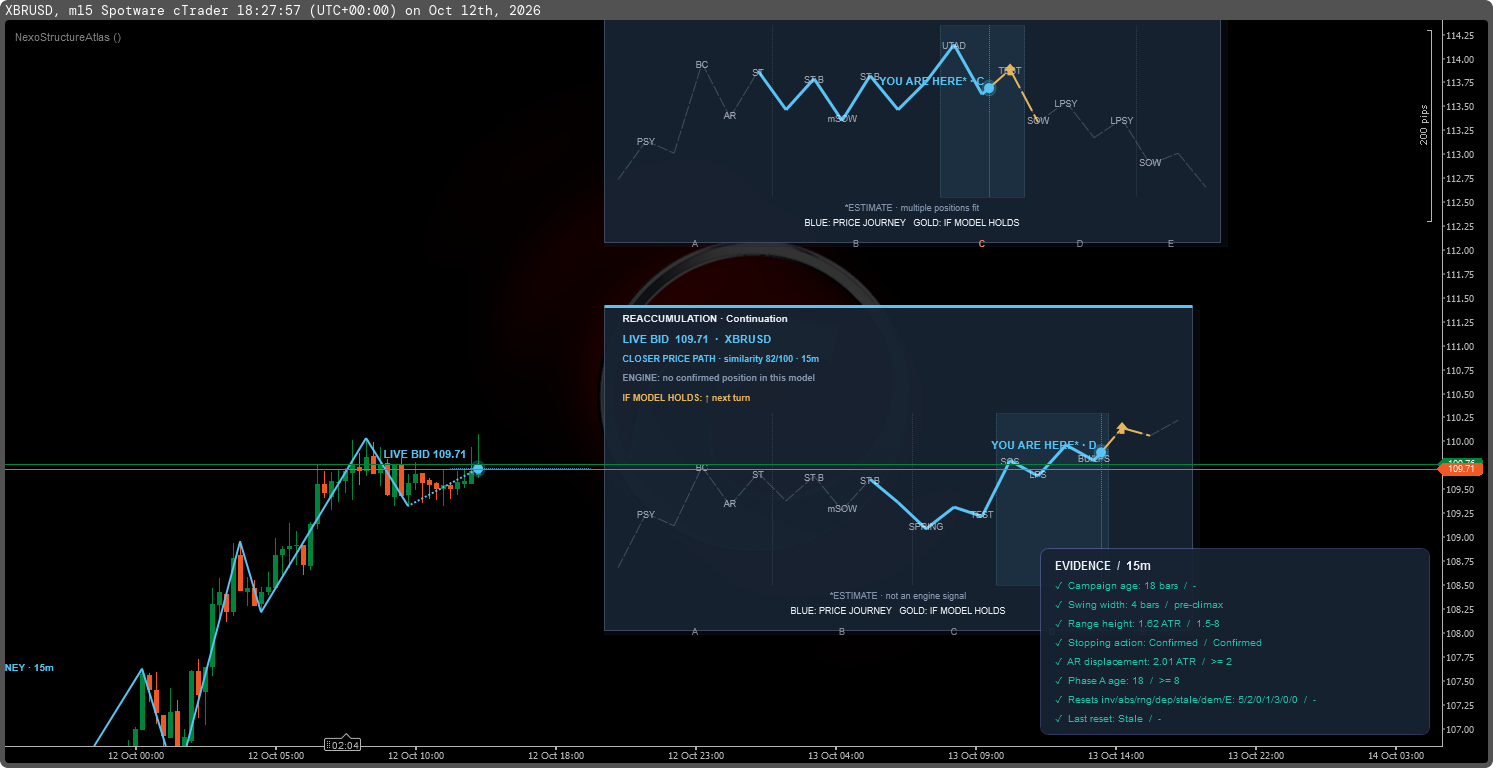Image resolution: width=1493 pixels, height=768 pixels.
Task: Click "ENGINE: no confirmed position in this model"
Action: [x=719, y=378]
